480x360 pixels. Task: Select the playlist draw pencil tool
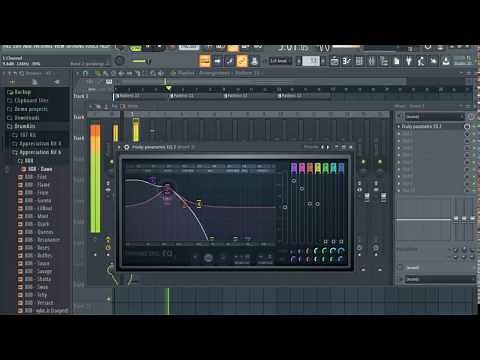tap(98, 73)
